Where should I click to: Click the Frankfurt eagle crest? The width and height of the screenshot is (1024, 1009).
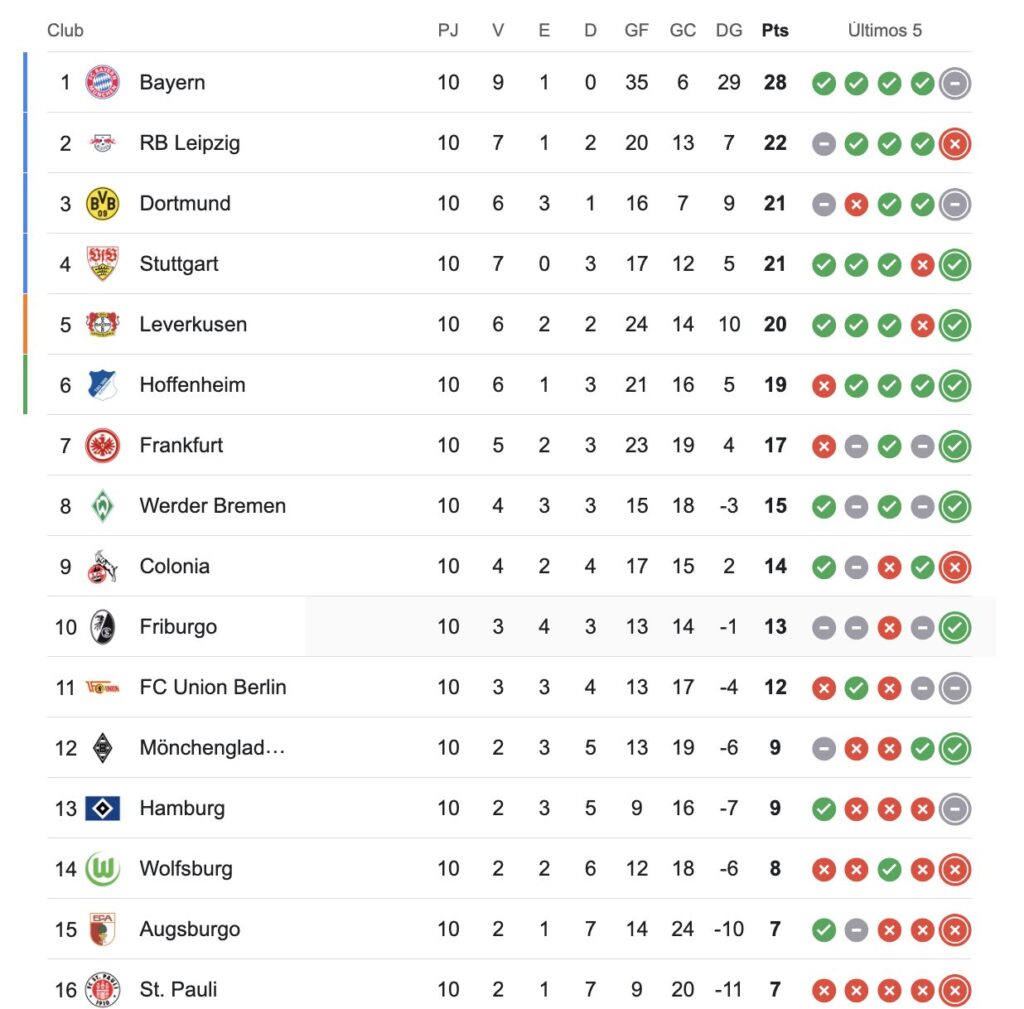click(x=102, y=445)
